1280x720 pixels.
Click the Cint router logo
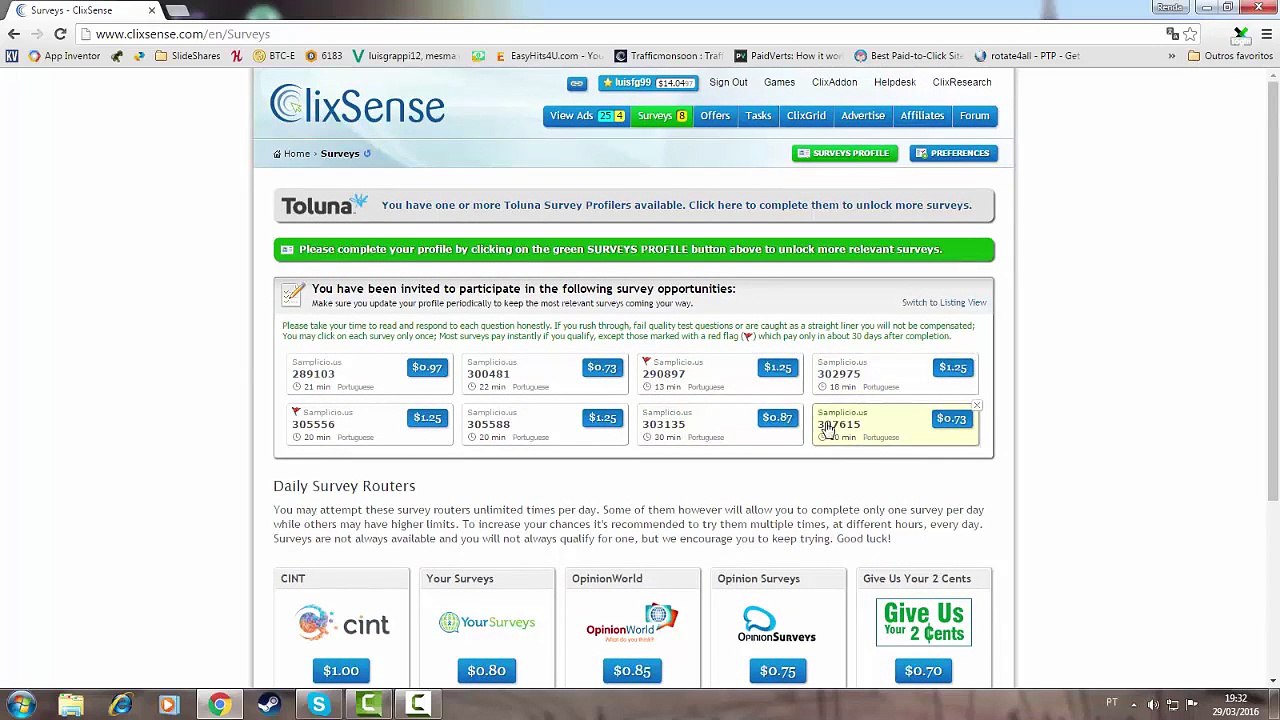342,624
